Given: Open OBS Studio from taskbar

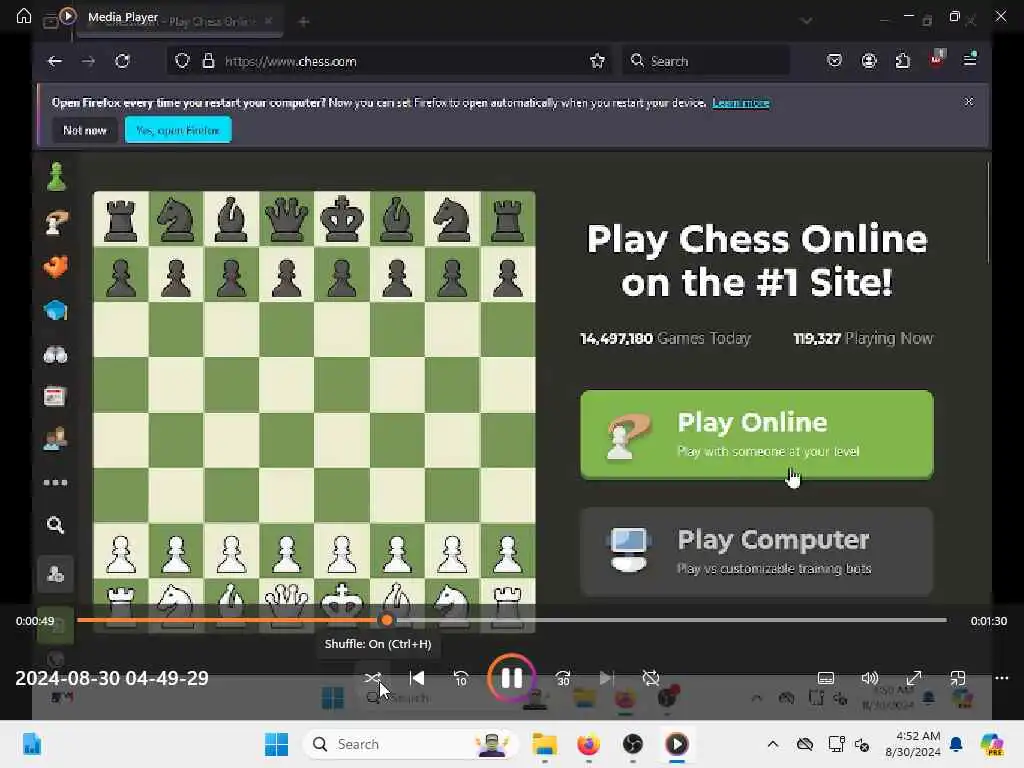Looking at the screenshot, I should click(633, 744).
